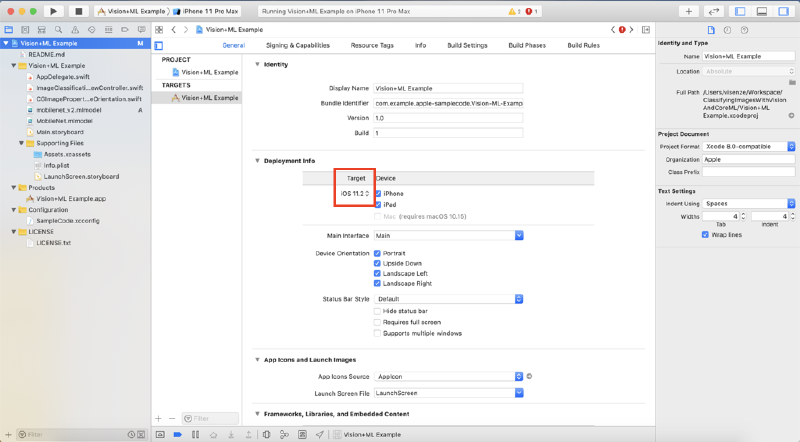Open the Indent Using dropdown
800x442 pixels.
click(x=748, y=203)
